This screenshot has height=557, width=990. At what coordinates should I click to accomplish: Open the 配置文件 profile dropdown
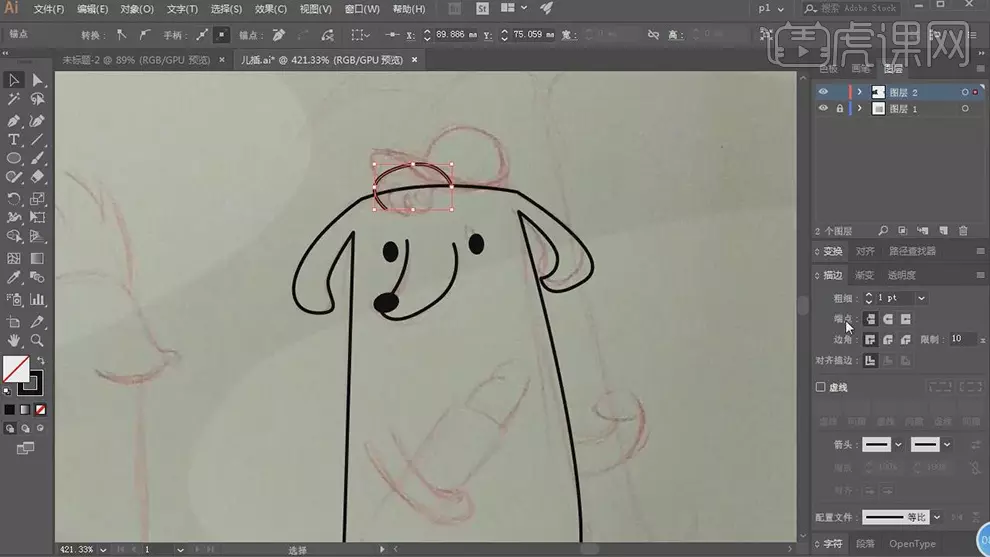(937, 517)
